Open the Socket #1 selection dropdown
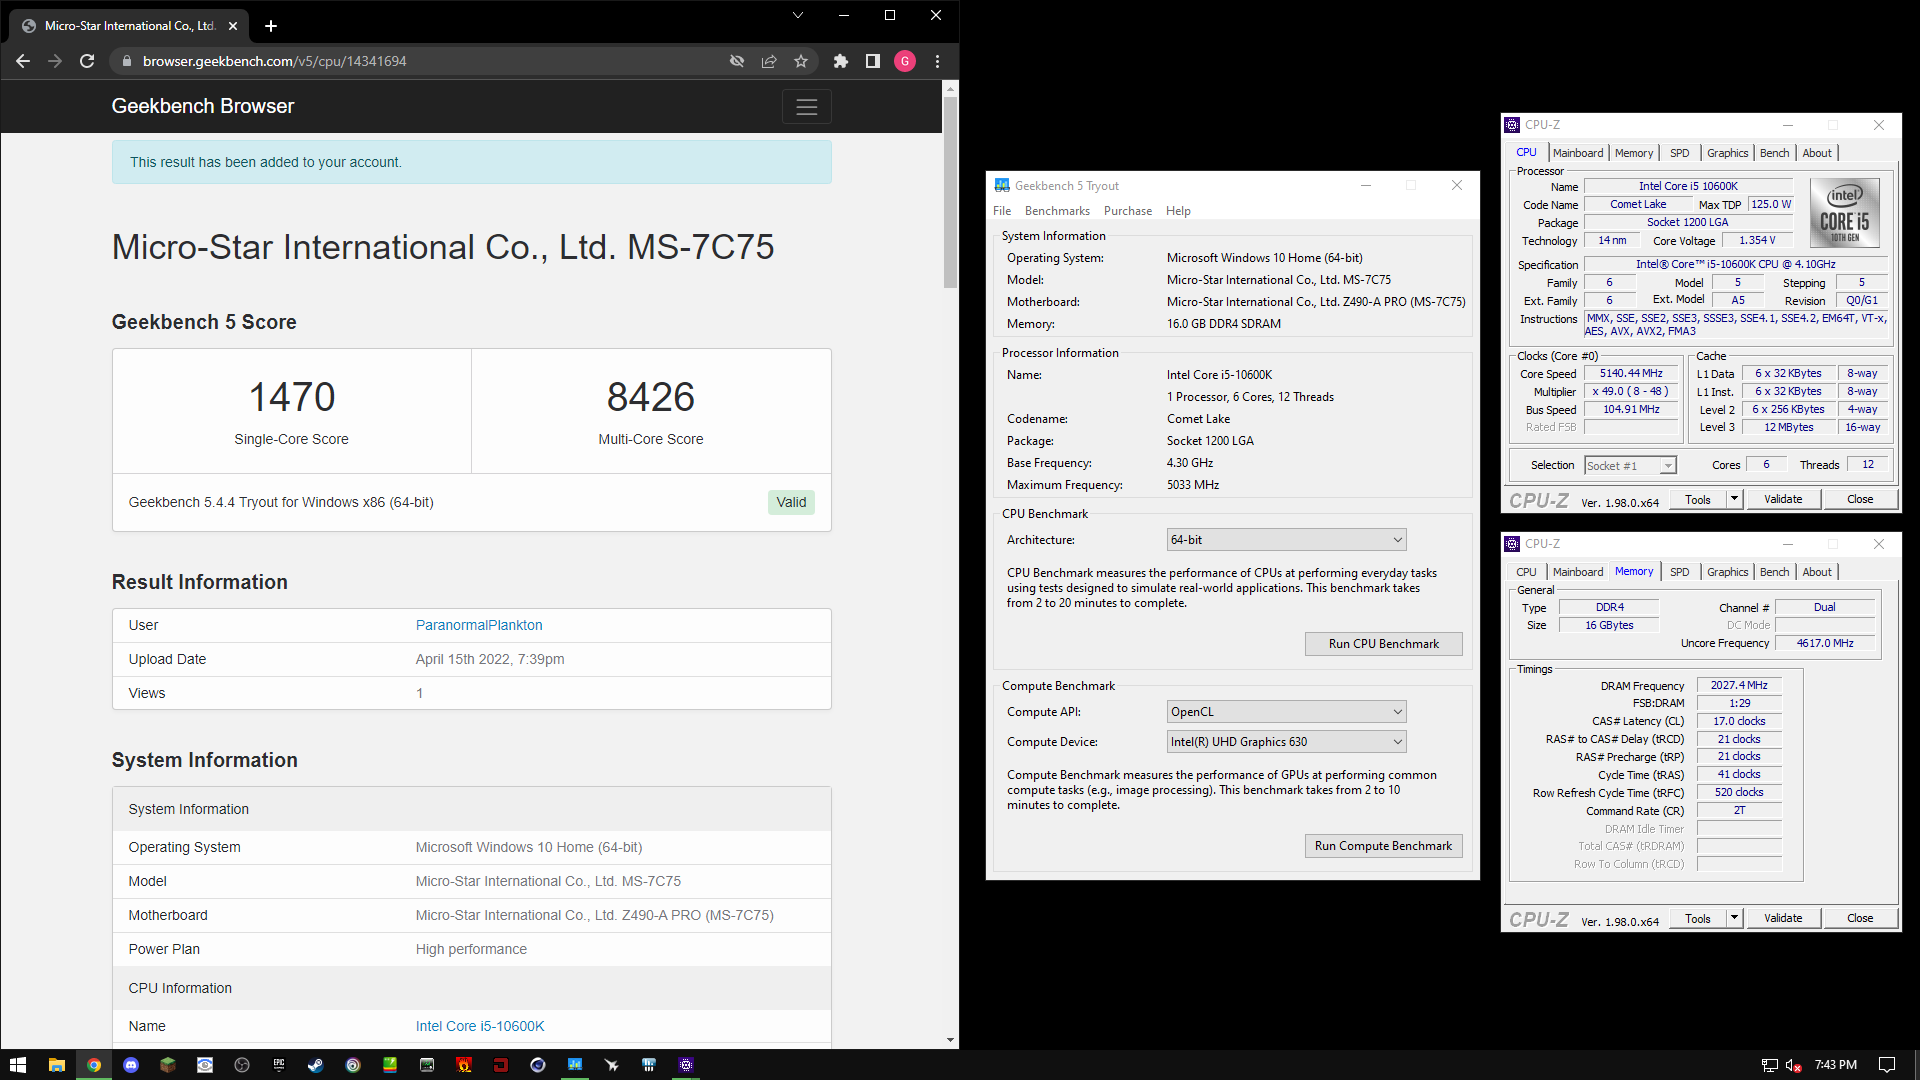 point(1630,465)
